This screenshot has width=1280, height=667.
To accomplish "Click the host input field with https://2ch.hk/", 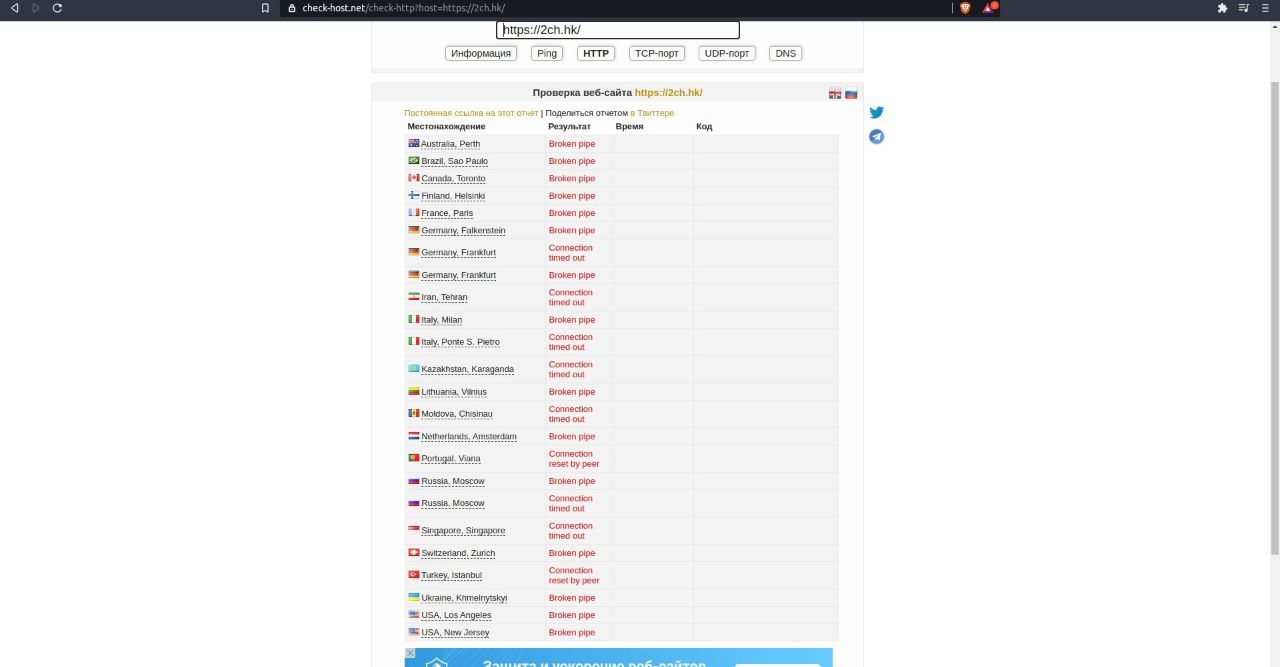I will pyautogui.click(x=618, y=30).
